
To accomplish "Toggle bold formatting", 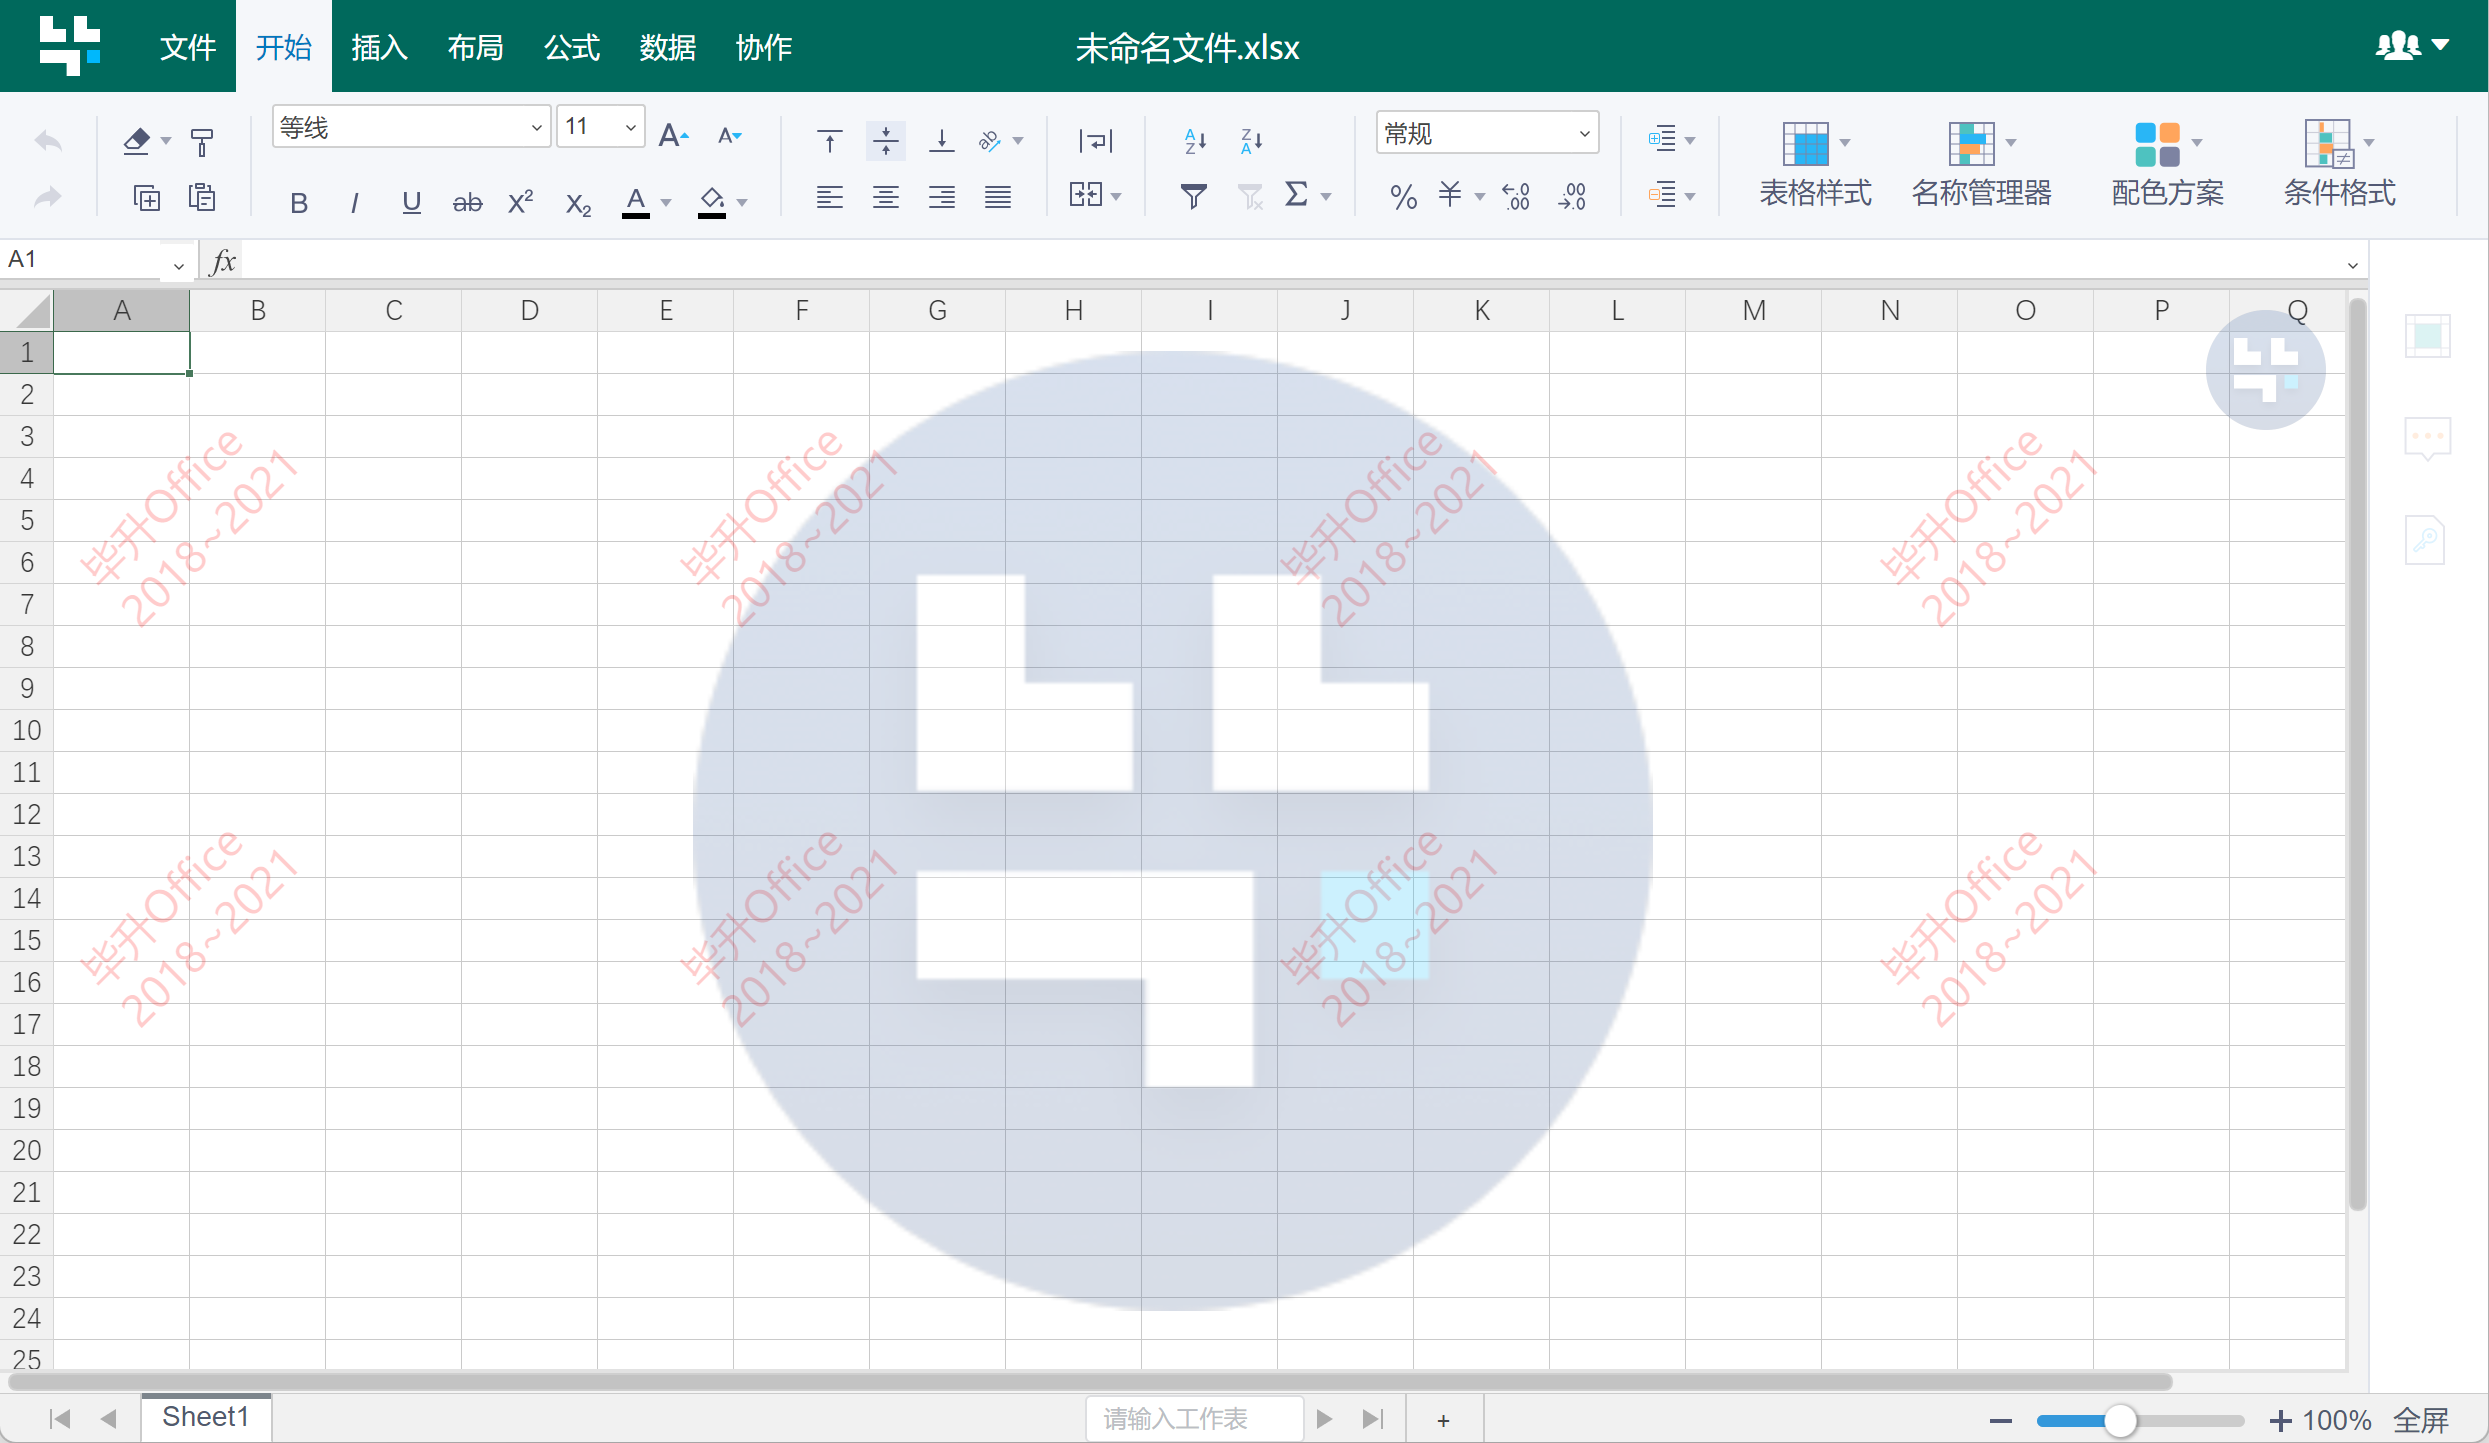I will click(x=298, y=204).
